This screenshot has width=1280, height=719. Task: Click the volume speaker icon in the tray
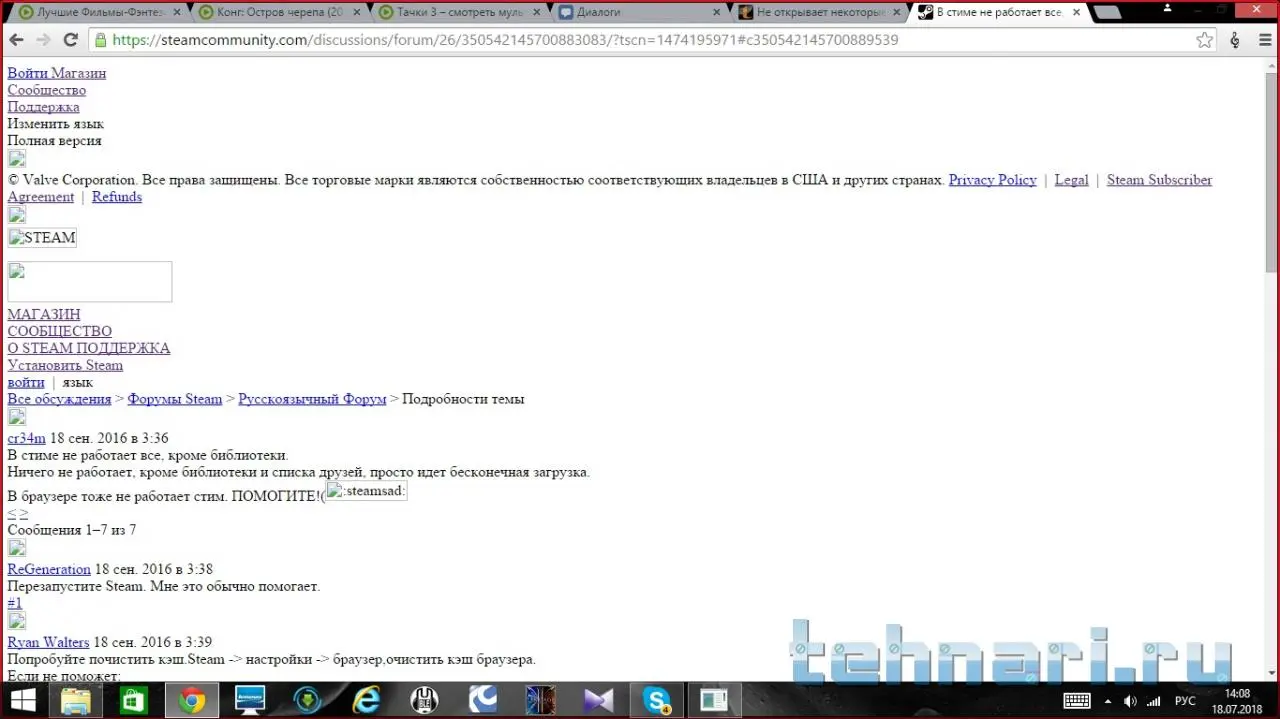coord(1130,700)
